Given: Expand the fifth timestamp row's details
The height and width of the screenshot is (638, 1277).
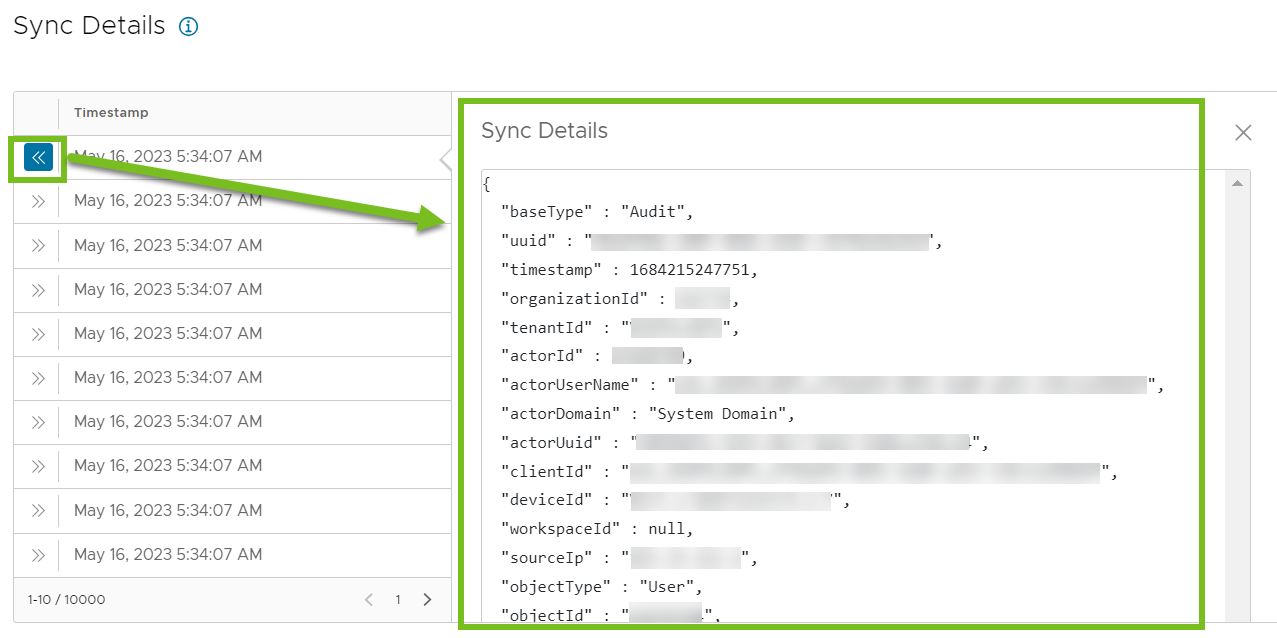Looking at the screenshot, I should (x=38, y=334).
